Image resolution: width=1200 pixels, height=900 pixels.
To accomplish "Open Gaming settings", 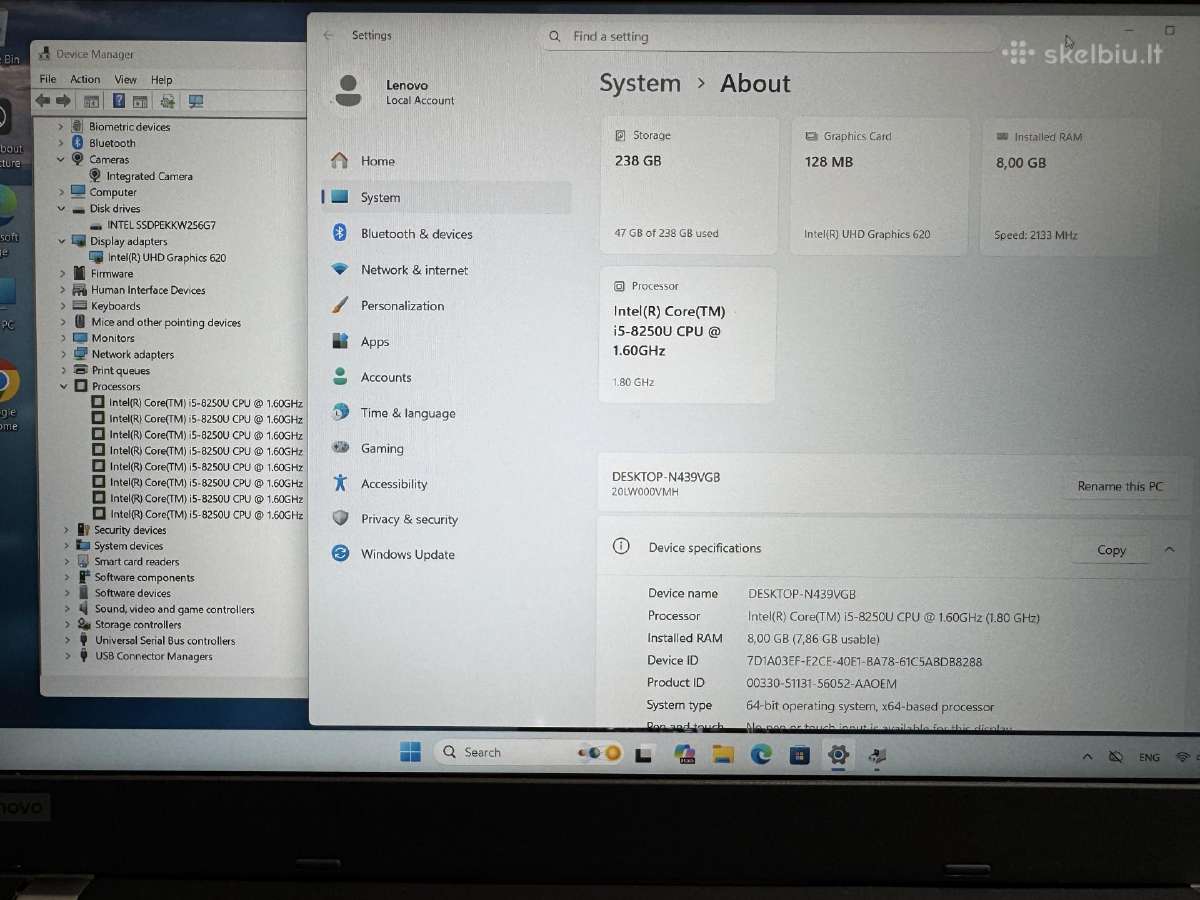I will coord(382,449).
